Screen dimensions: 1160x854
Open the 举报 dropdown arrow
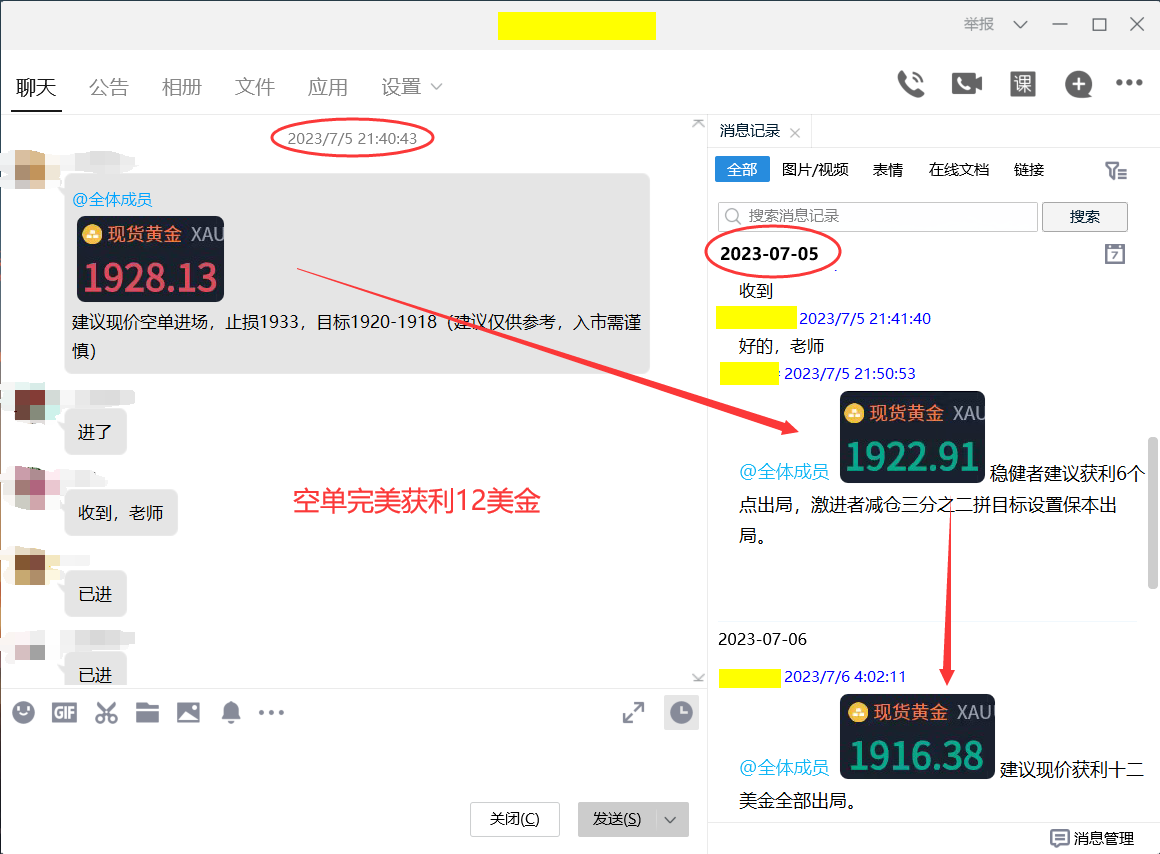pyautogui.click(x=1020, y=24)
